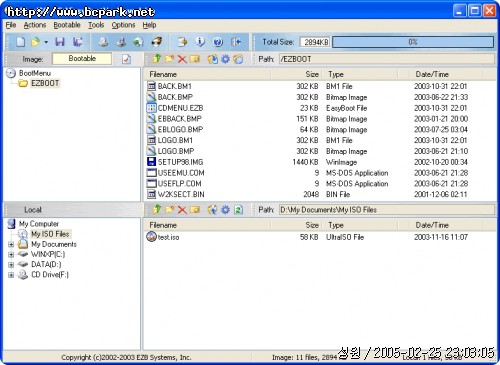Expand the CD Drive(F:) node
Screen dimensions: 500x365
point(11,275)
